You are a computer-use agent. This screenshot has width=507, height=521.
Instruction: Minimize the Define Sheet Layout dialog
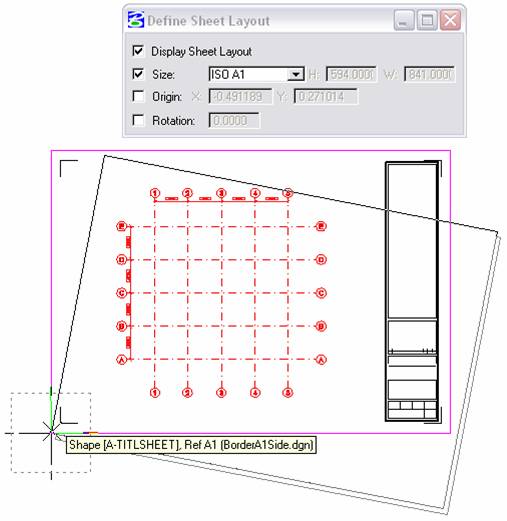(404, 20)
